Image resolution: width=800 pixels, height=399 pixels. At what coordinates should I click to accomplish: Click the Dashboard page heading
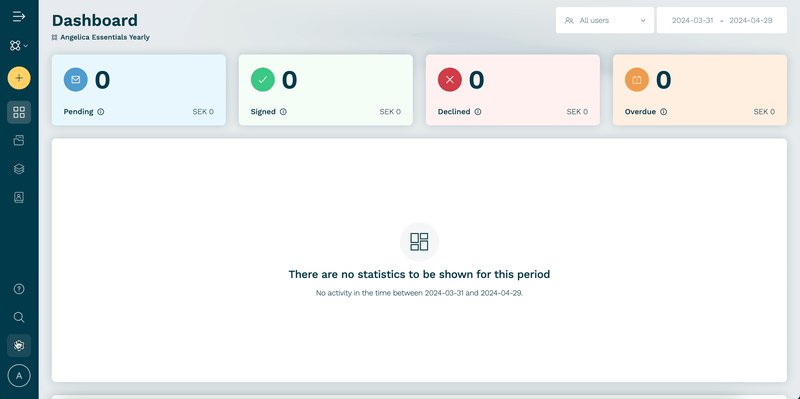[95, 20]
